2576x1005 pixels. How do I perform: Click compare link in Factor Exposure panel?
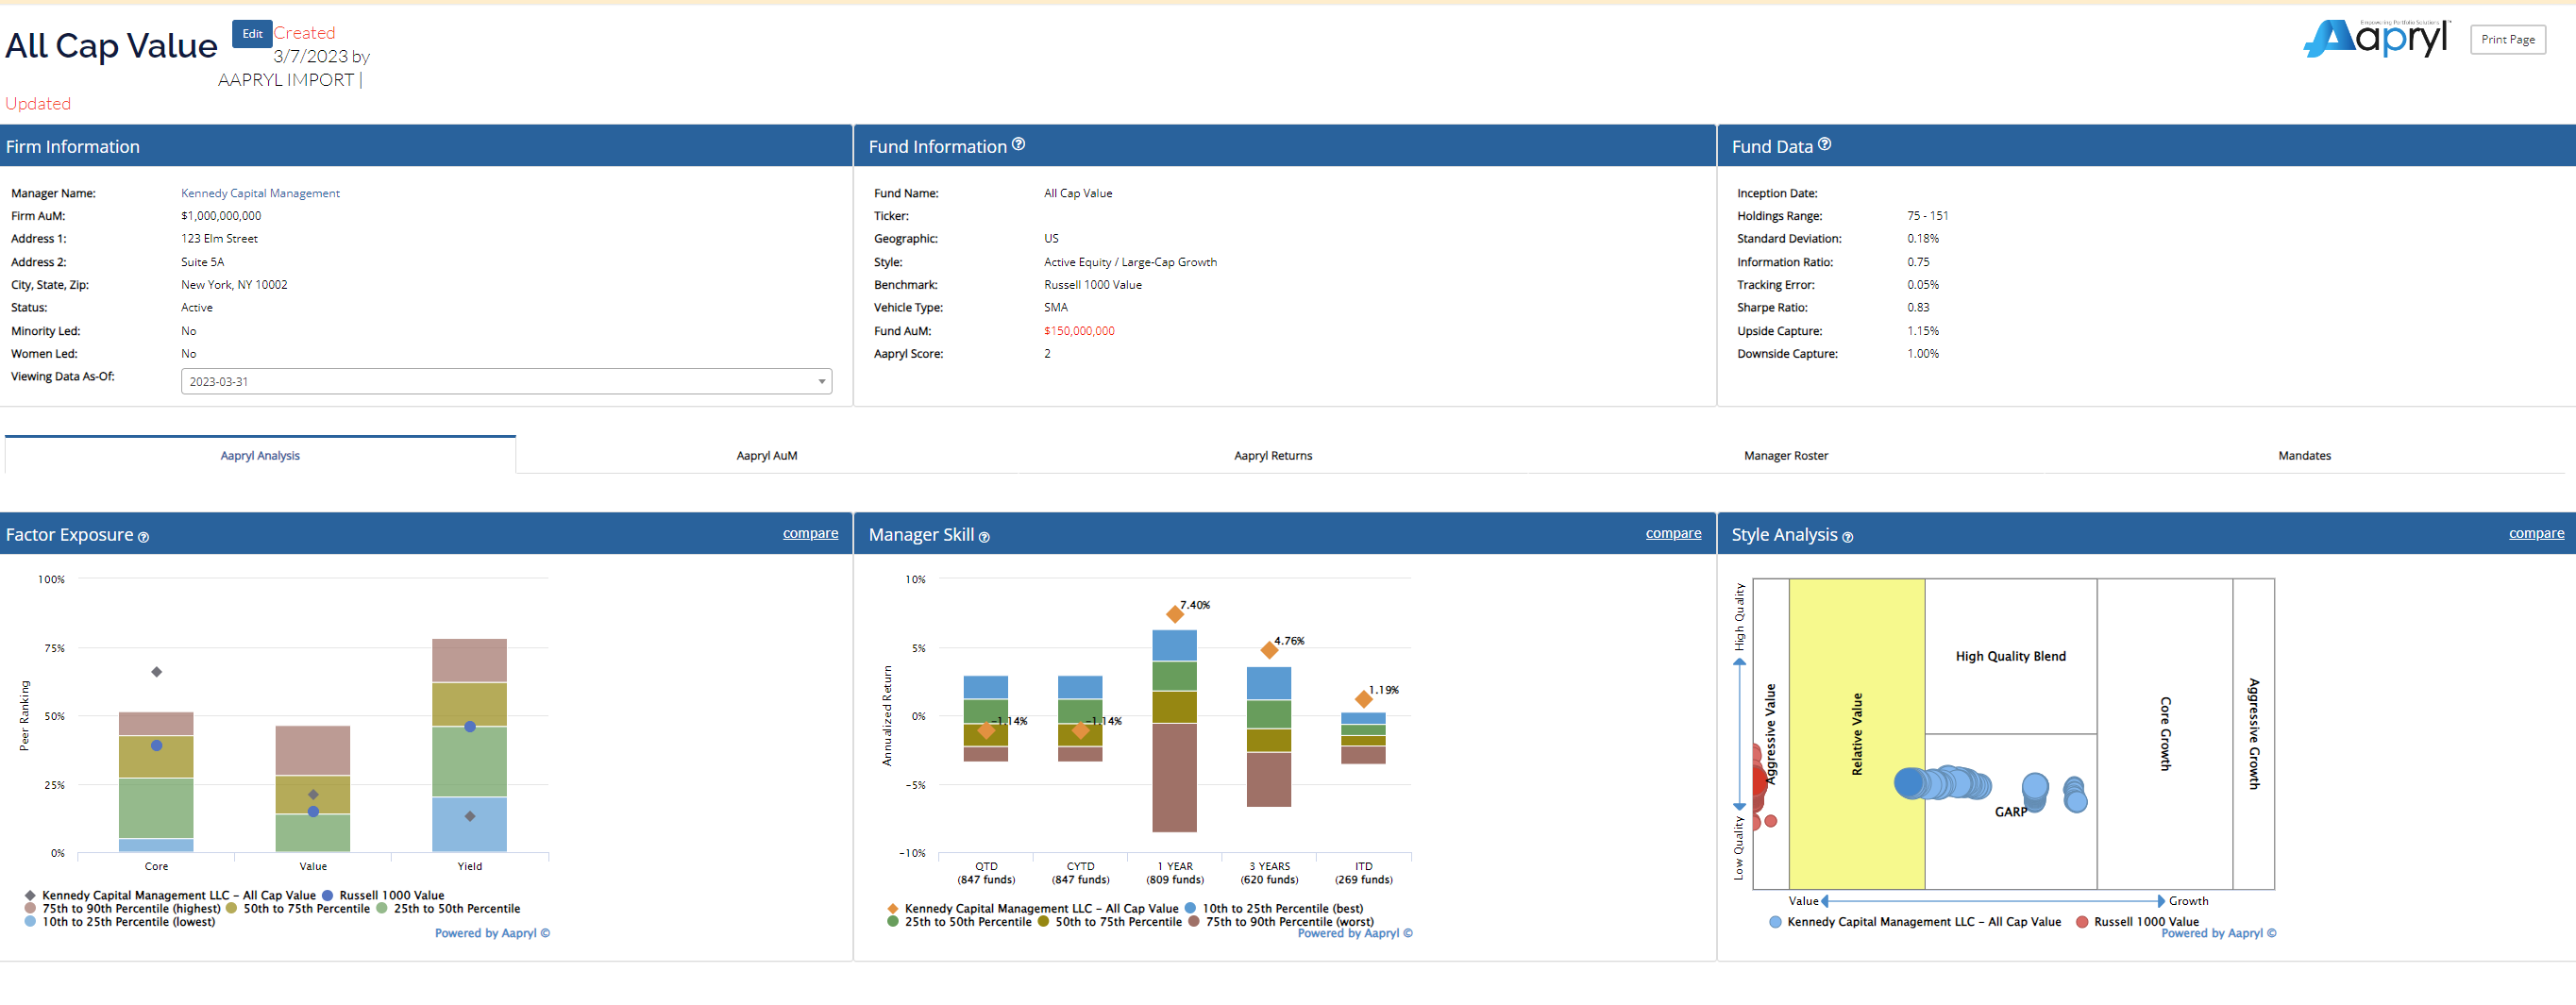[810, 533]
